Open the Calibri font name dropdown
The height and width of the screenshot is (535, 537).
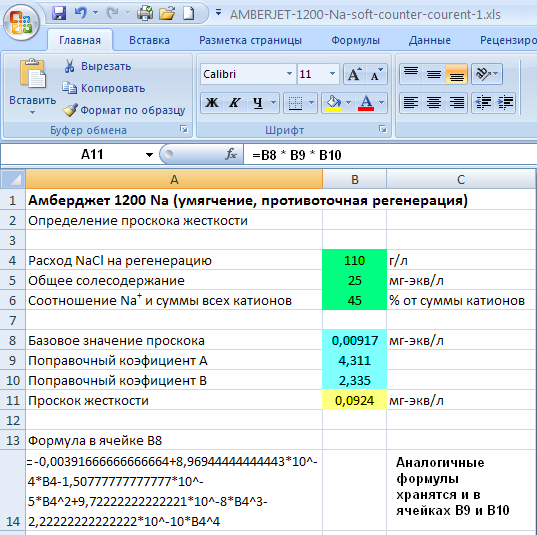click(289, 74)
